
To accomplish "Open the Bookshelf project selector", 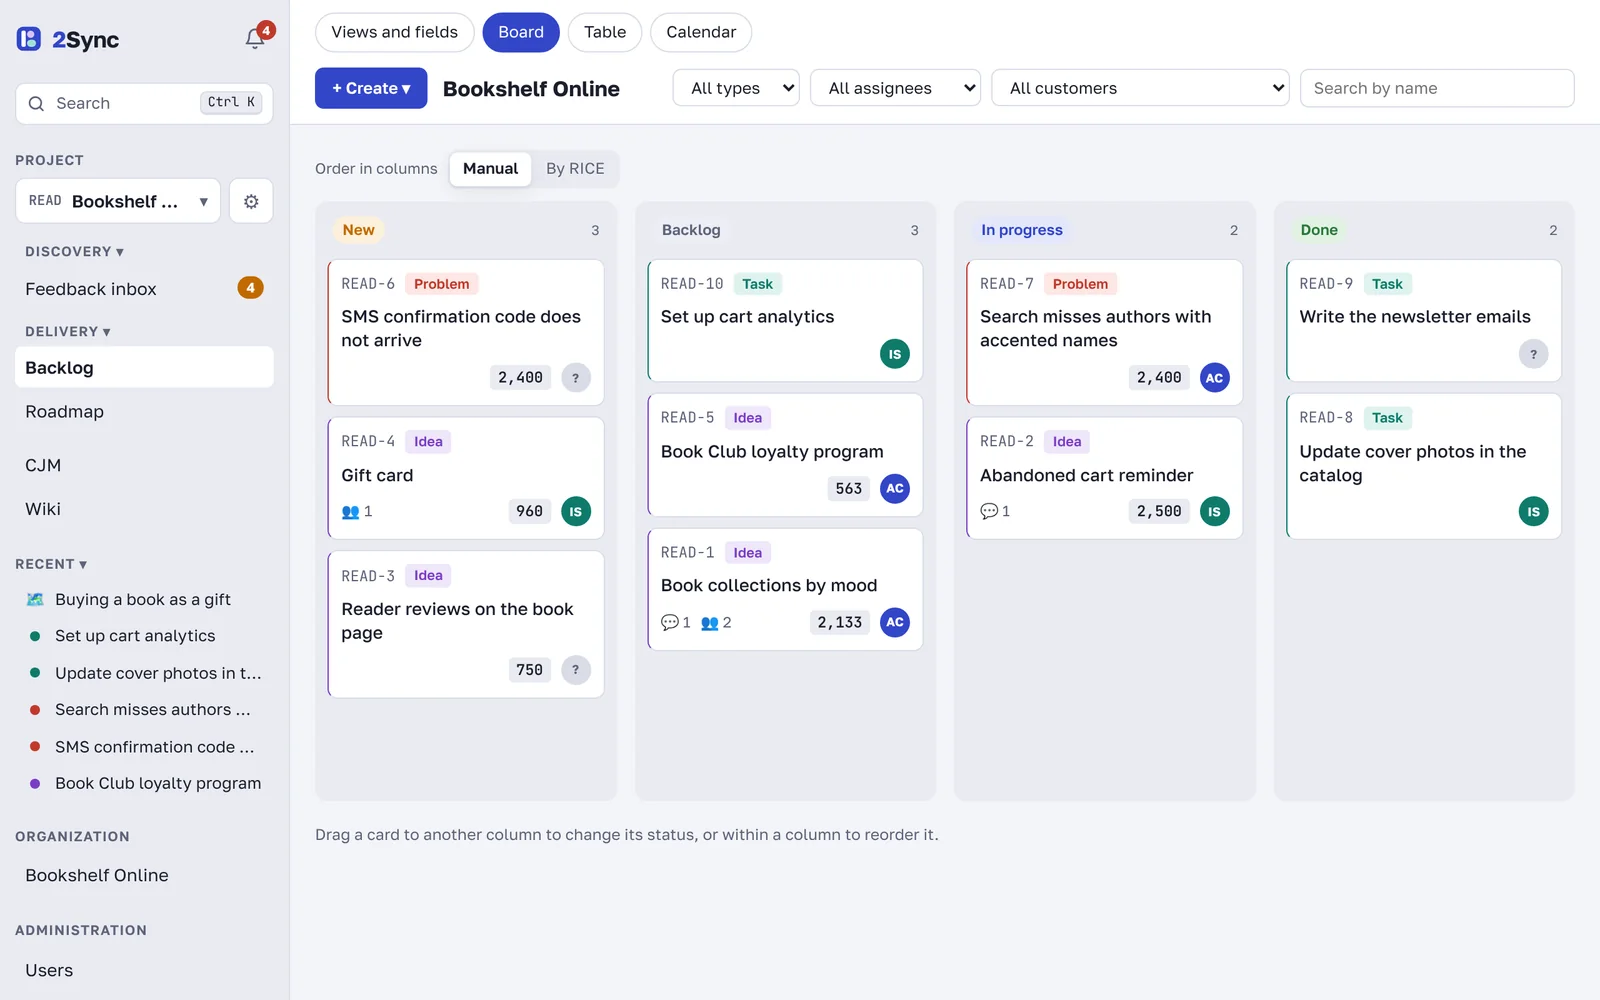I will tap(118, 201).
